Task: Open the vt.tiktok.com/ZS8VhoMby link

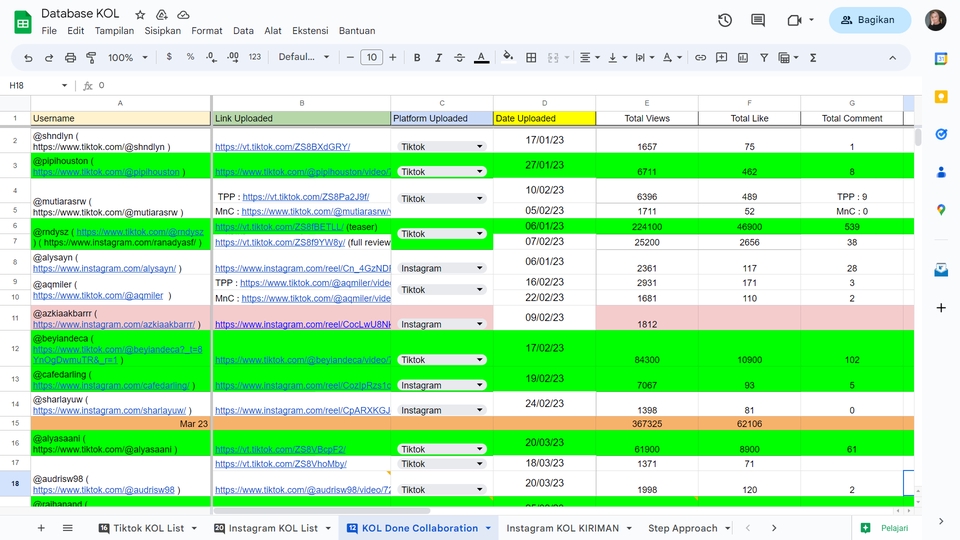Action: point(280,464)
